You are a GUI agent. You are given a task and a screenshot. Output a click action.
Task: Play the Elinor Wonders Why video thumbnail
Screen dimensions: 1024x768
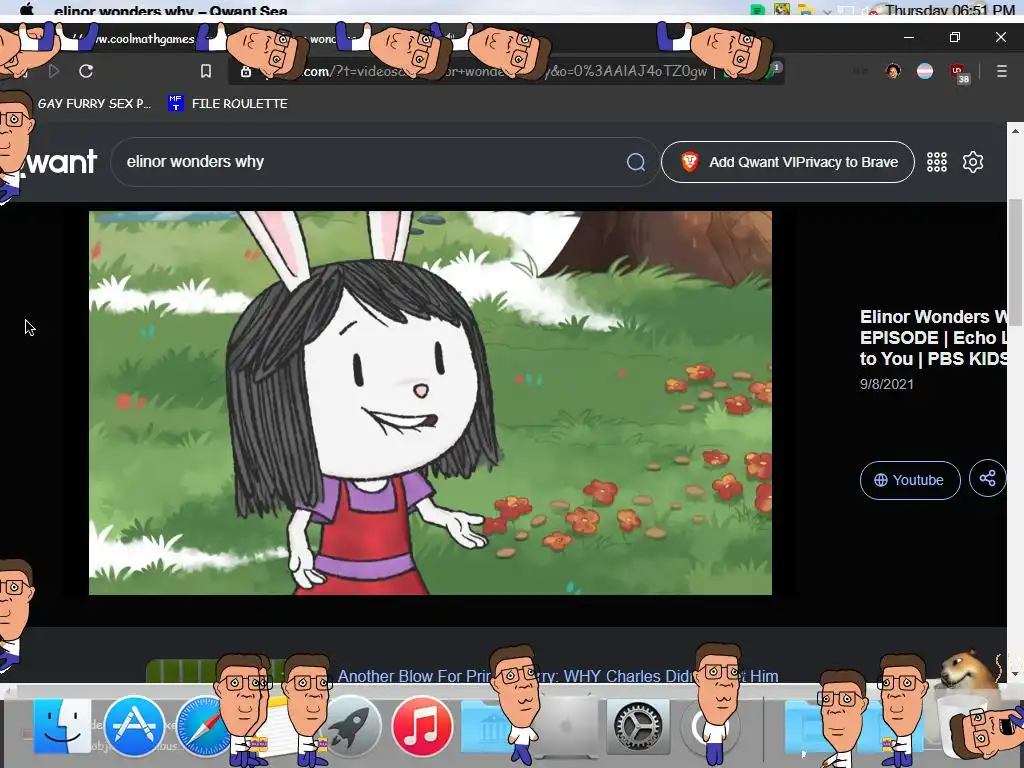(x=430, y=402)
